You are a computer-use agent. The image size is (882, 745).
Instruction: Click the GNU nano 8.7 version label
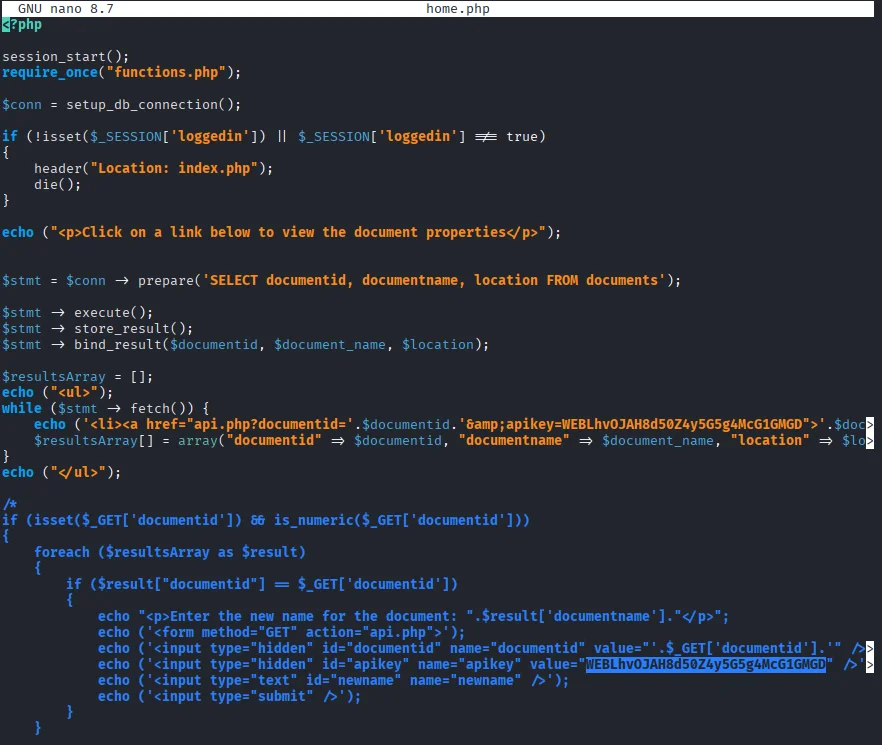tap(65, 8)
